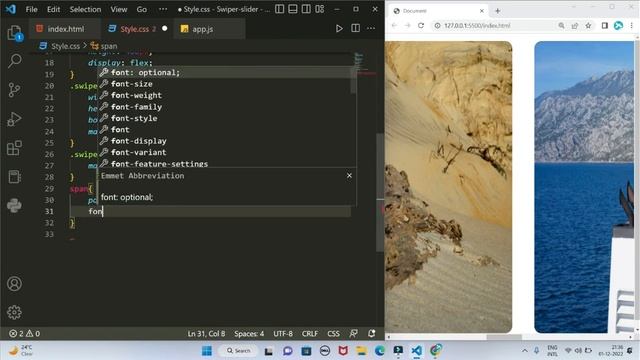Select the font-variant suggestion

coord(227,152)
